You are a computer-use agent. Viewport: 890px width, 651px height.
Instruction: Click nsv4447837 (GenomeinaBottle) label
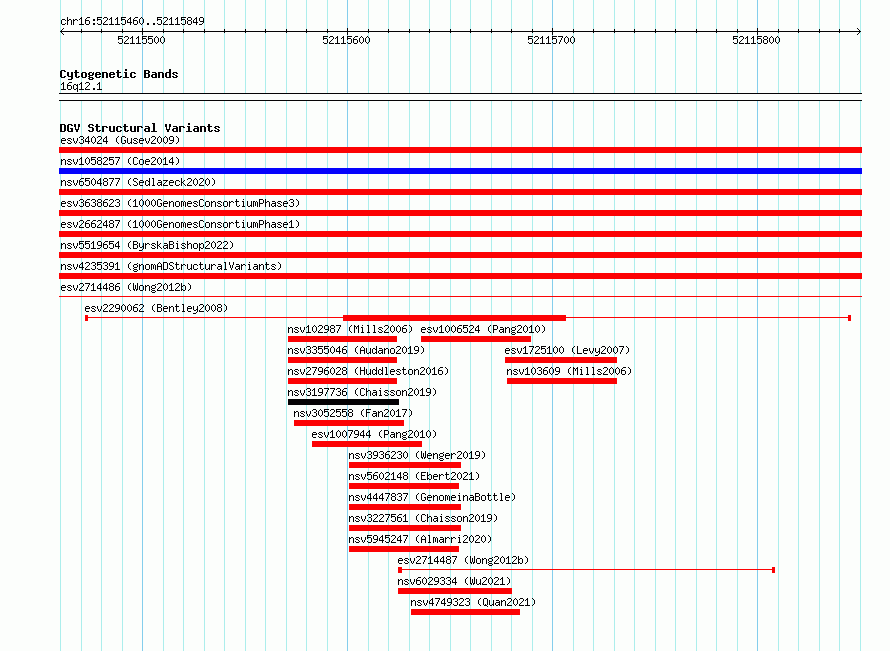pos(432,497)
